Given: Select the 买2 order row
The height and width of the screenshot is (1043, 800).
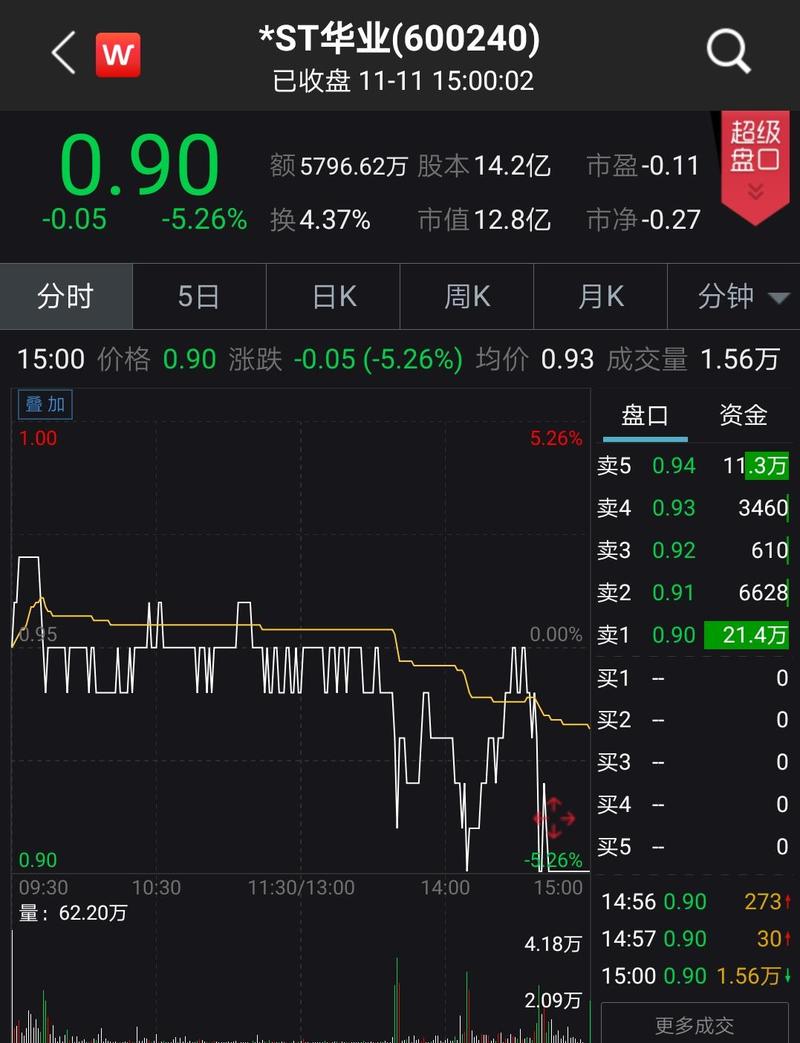Looking at the screenshot, I should [x=692, y=720].
